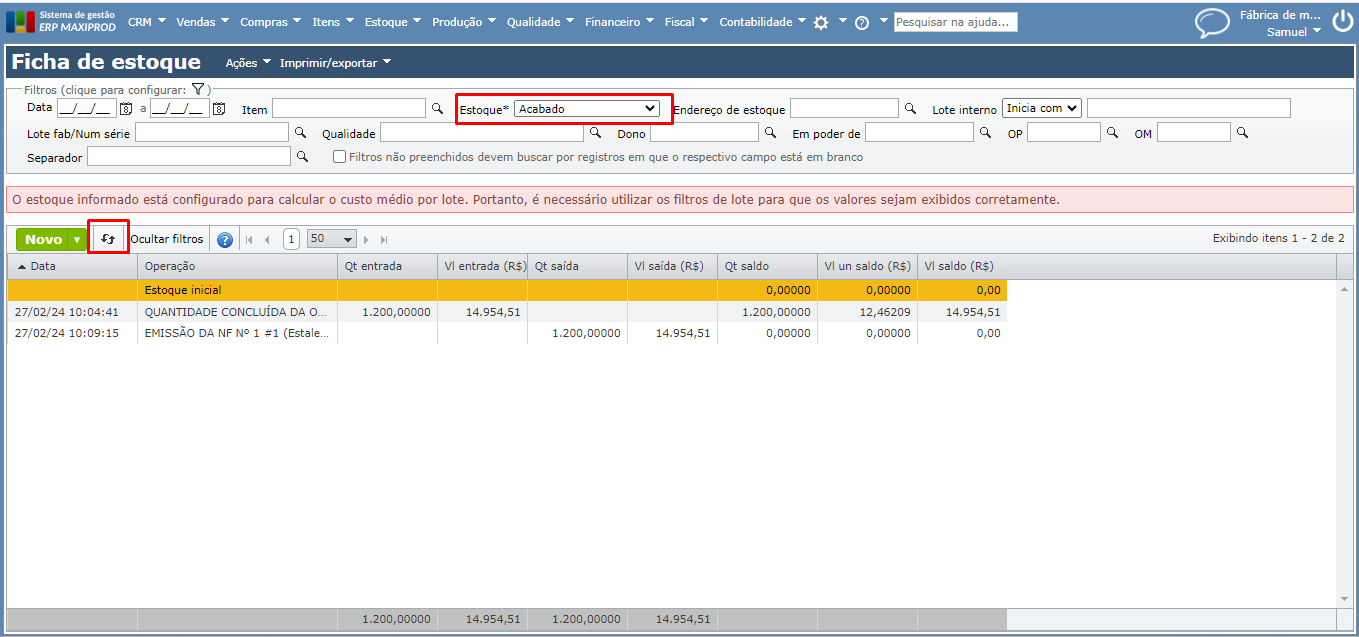Click the green Novo button
1359x637 pixels.
click(x=43, y=240)
